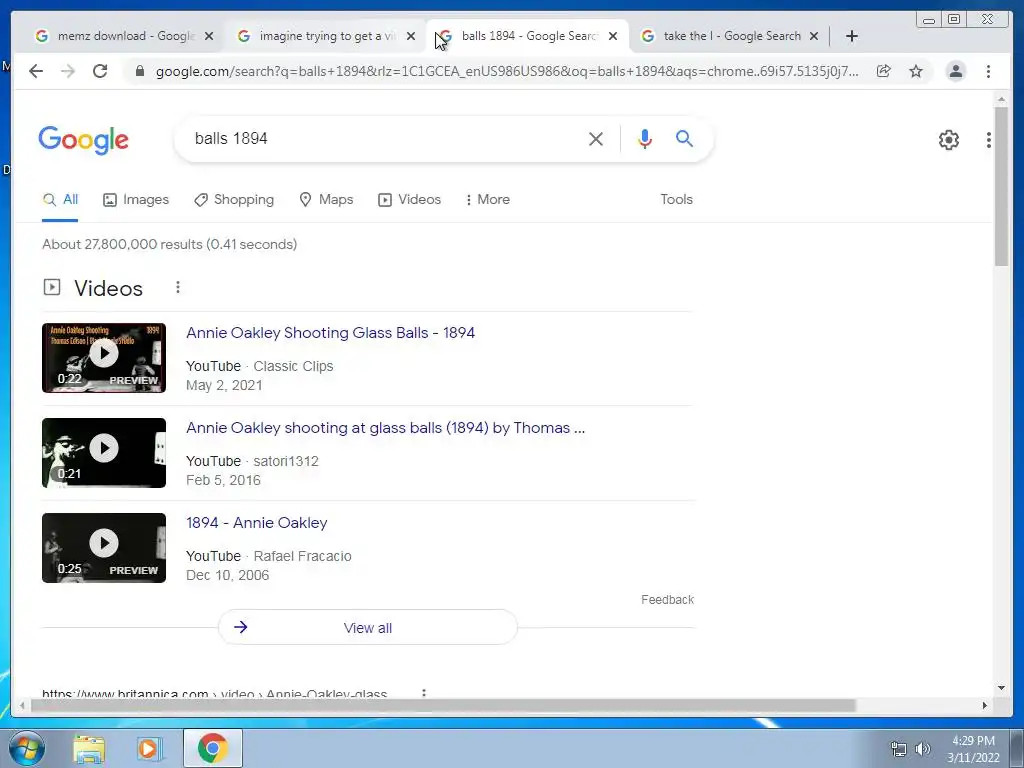Screen dimensions: 1024x768
Task: Click the Google logo
Action: [x=84, y=140]
